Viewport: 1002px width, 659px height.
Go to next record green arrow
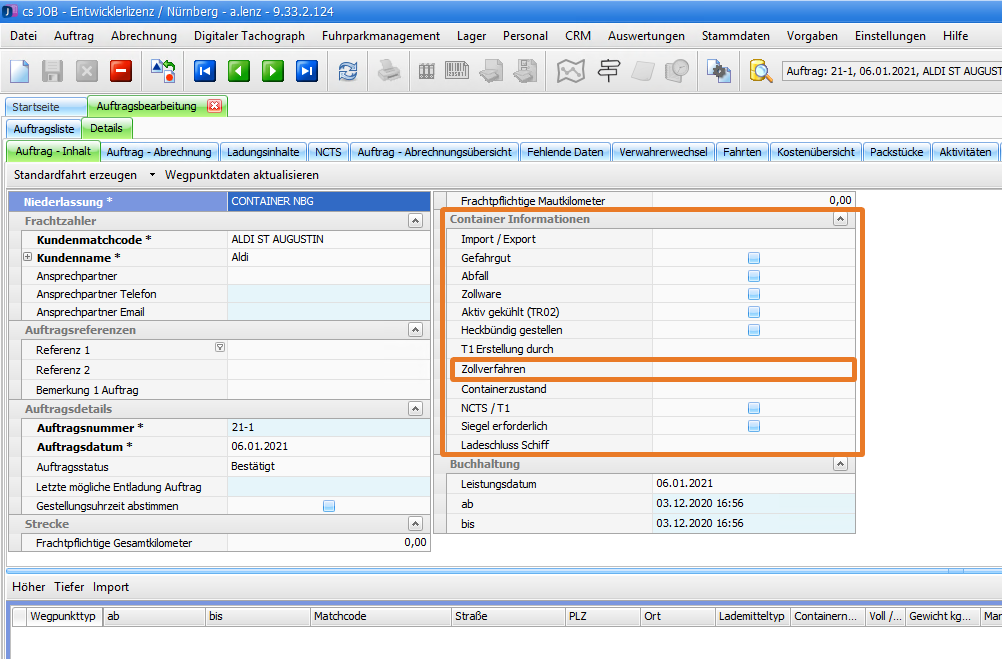point(273,71)
